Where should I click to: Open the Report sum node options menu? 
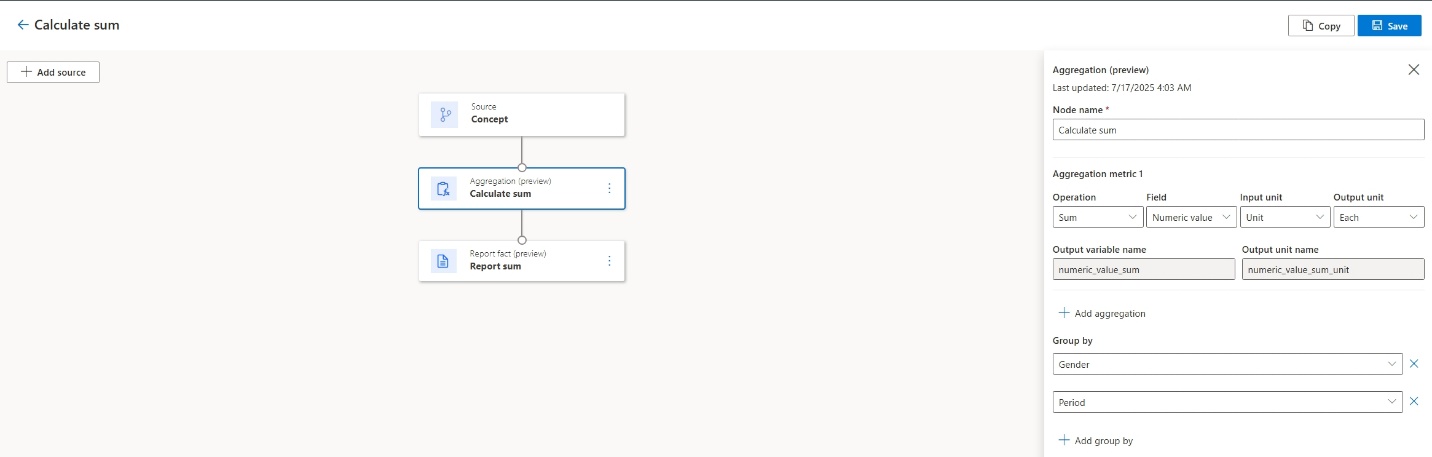pos(609,260)
